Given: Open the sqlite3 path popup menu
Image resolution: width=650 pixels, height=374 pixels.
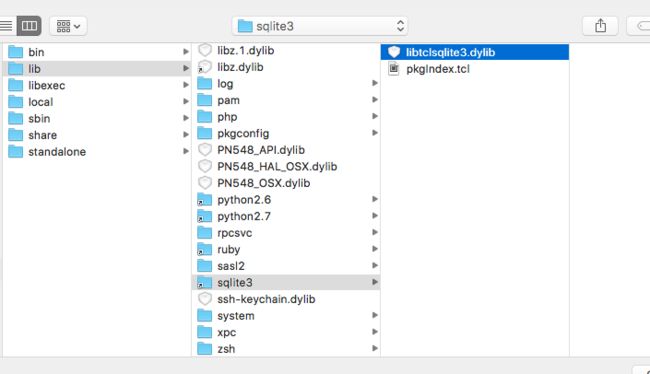Looking at the screenshot, I should (x=320, y=26).
